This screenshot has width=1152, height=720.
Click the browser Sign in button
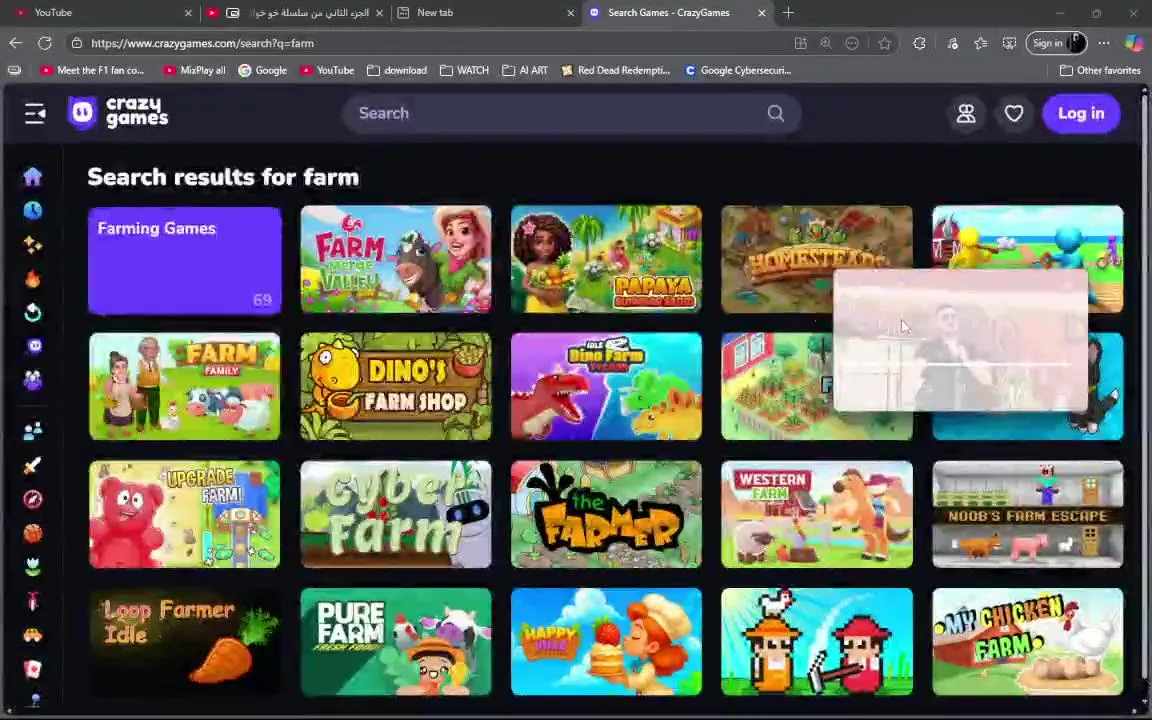coord(1056,43)
